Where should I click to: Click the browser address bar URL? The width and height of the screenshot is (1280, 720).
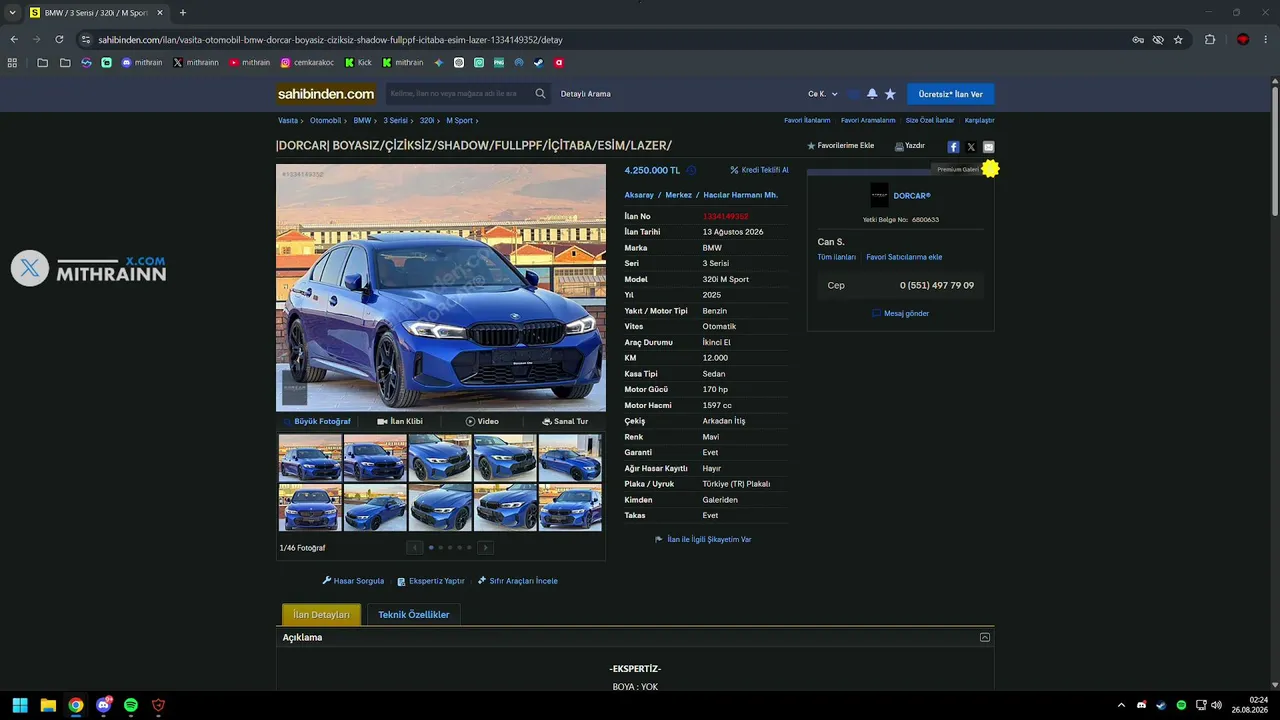pyautogui.click(x=330, y=40)
